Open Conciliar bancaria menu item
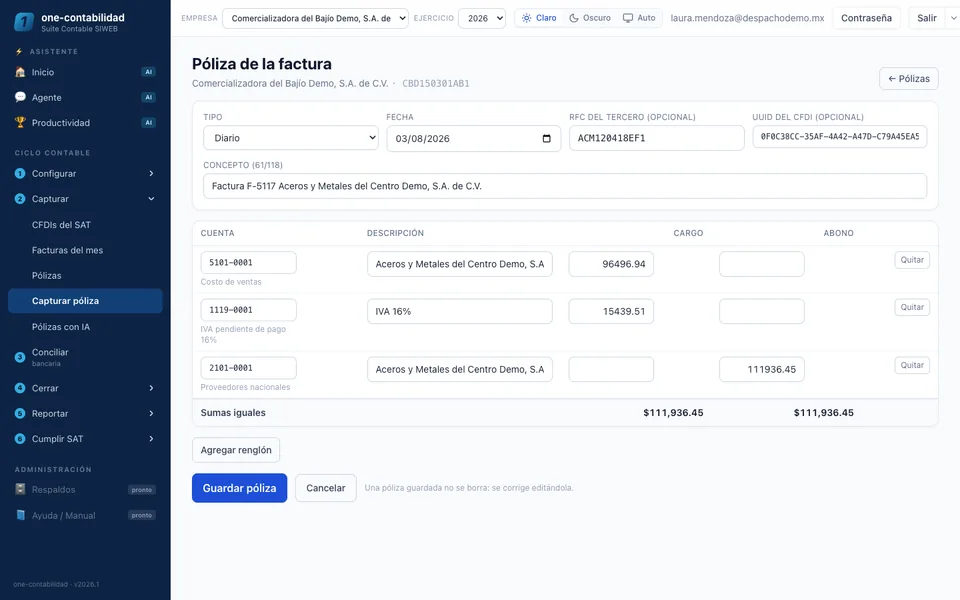Screen dimensions: 960x600 pos(85,357)
